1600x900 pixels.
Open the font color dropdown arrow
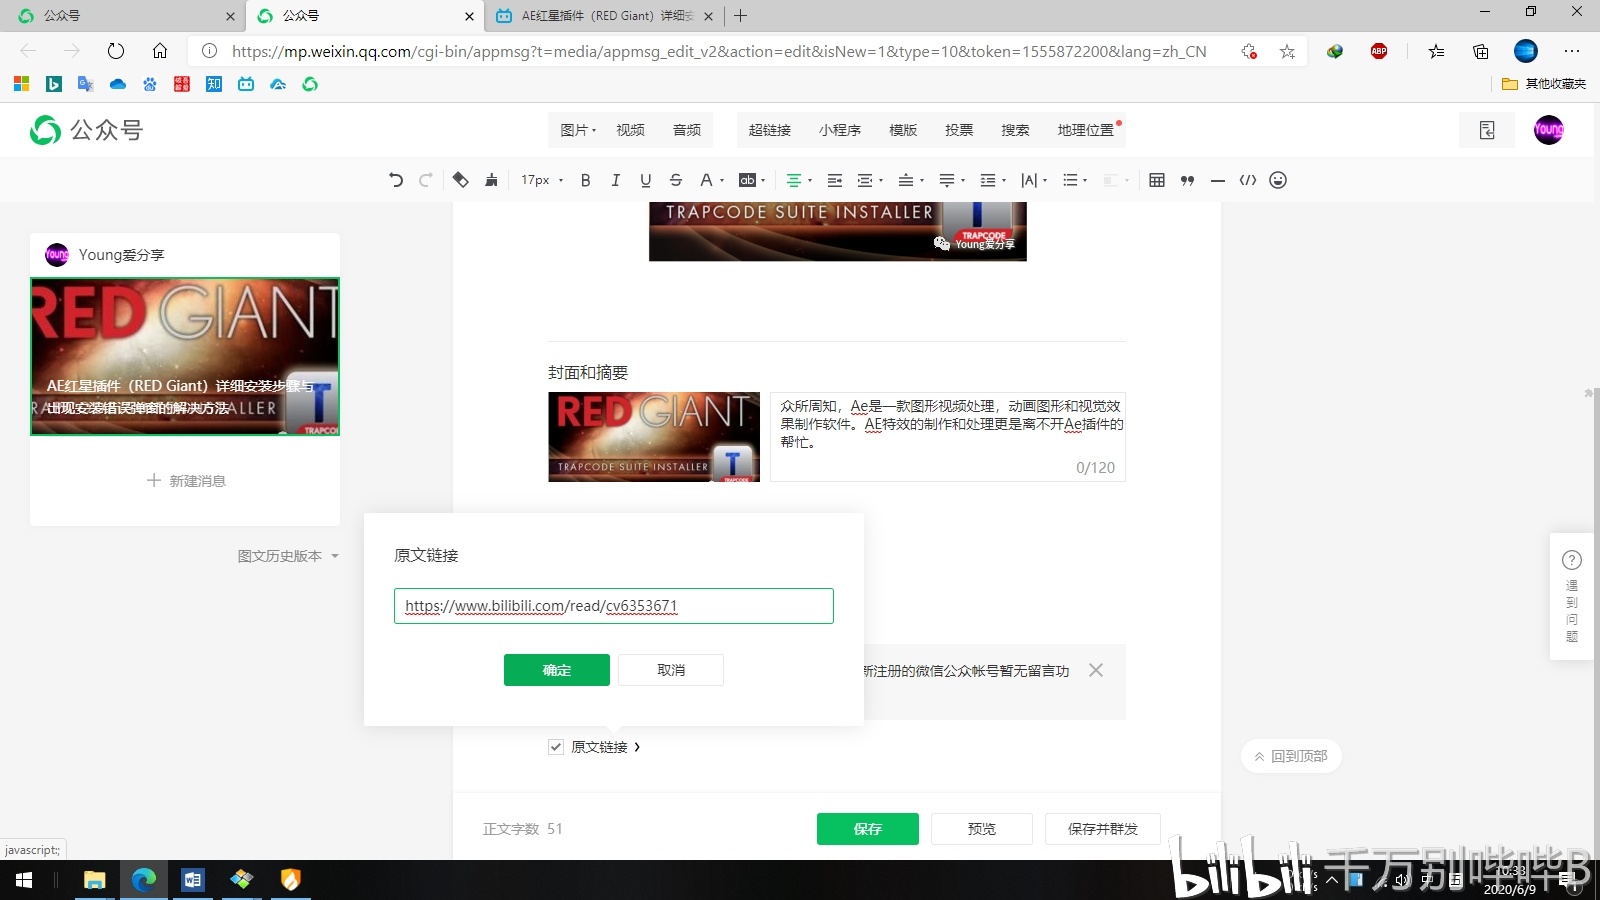(x=722, y=181)
